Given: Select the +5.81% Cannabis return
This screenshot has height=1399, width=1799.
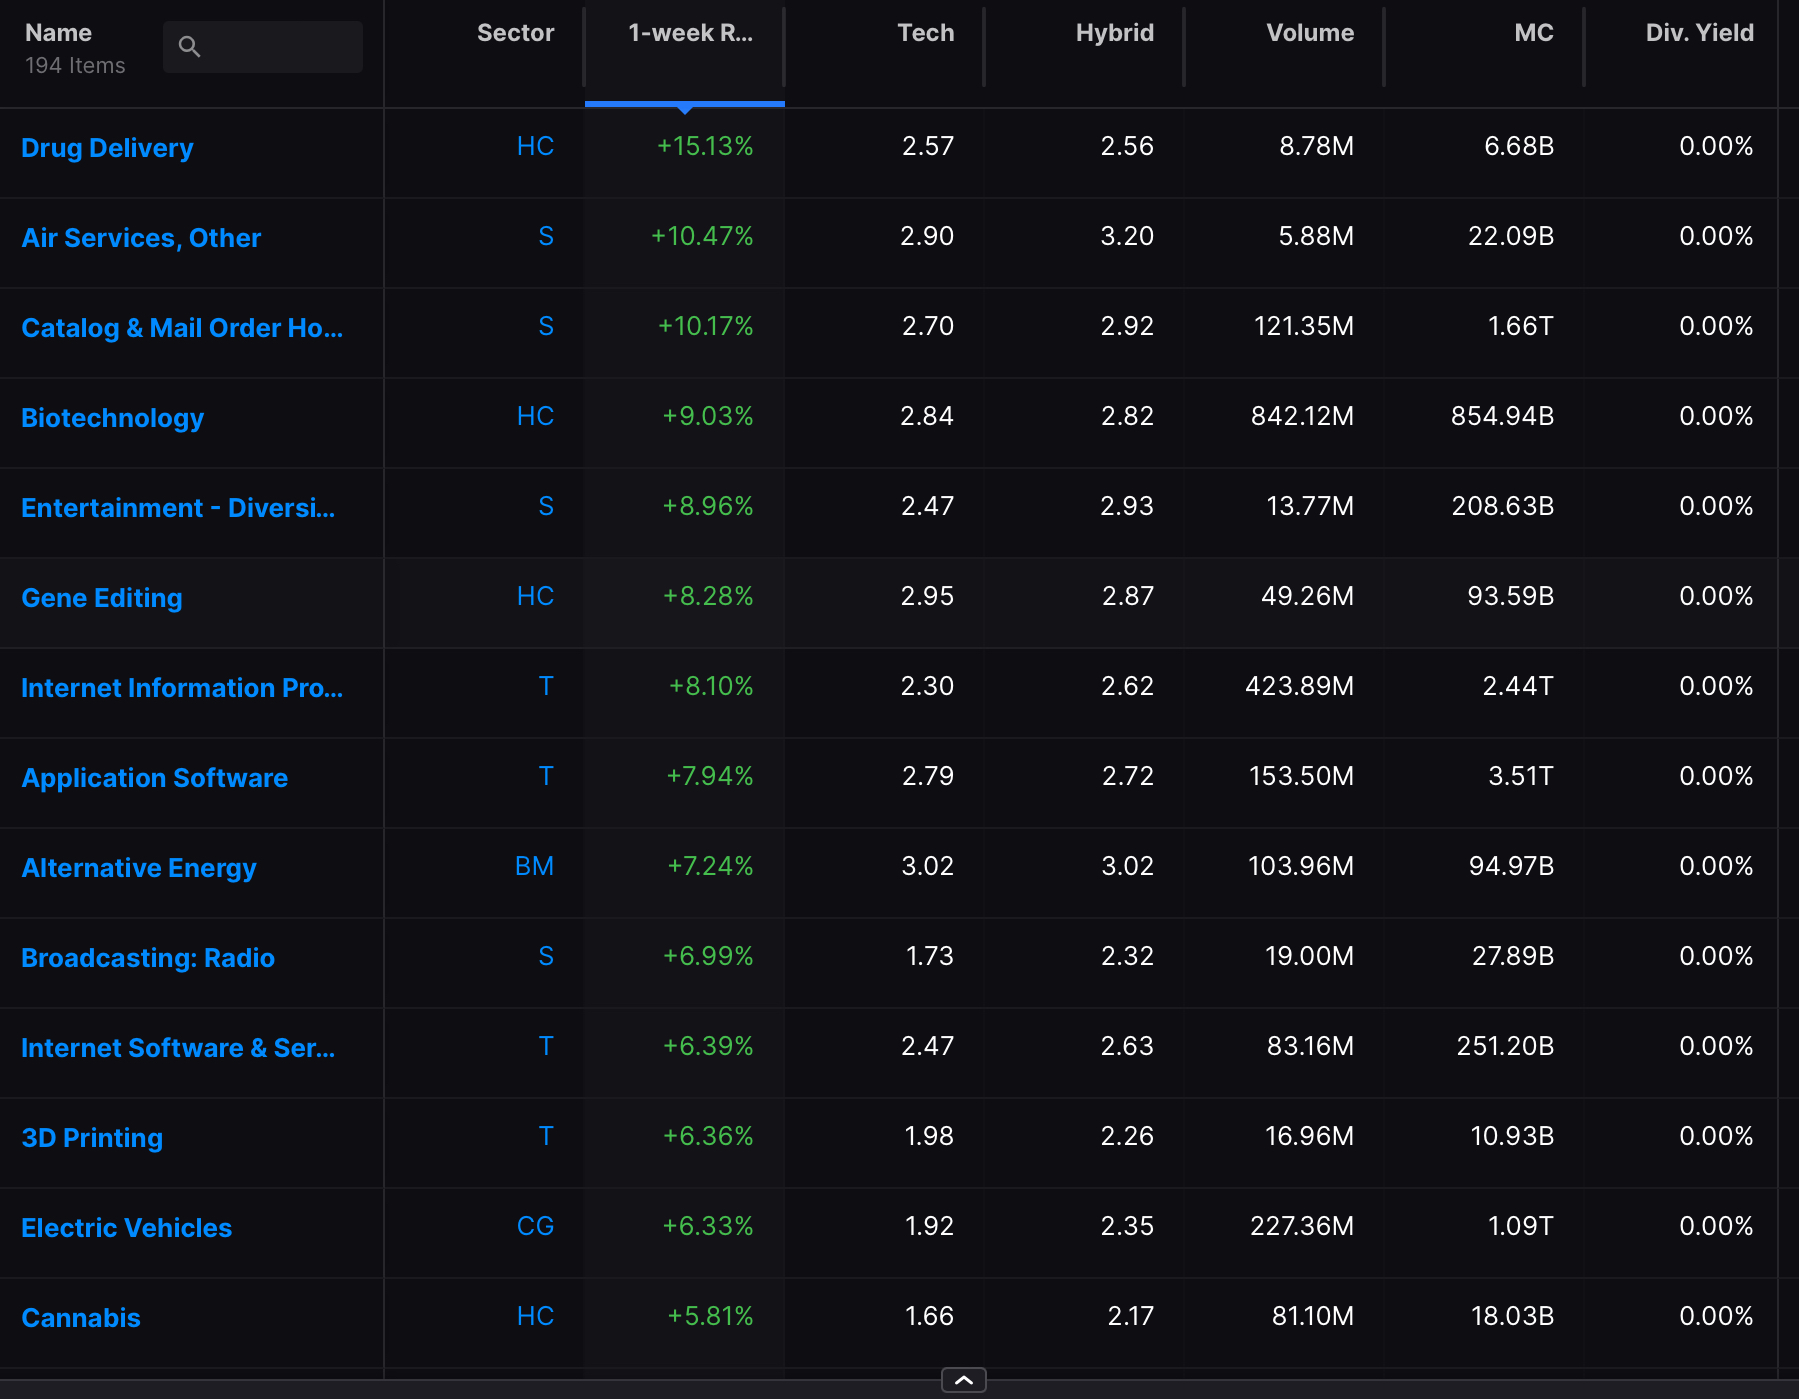Looking at the screenshot, I should (710, 1316).
